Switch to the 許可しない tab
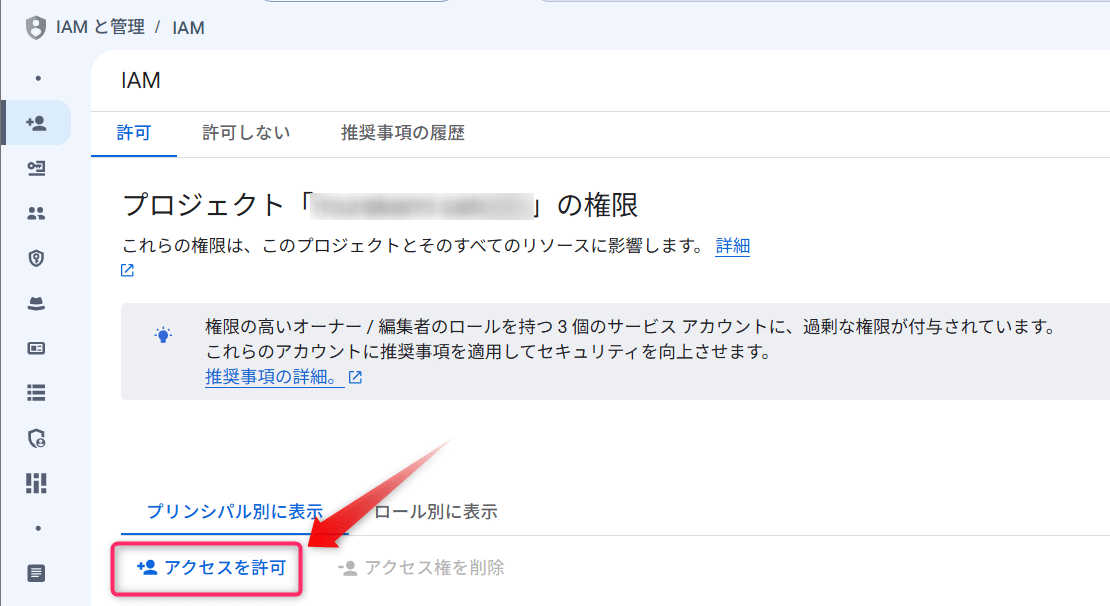 pyautogui.click(x=246, y=132)
